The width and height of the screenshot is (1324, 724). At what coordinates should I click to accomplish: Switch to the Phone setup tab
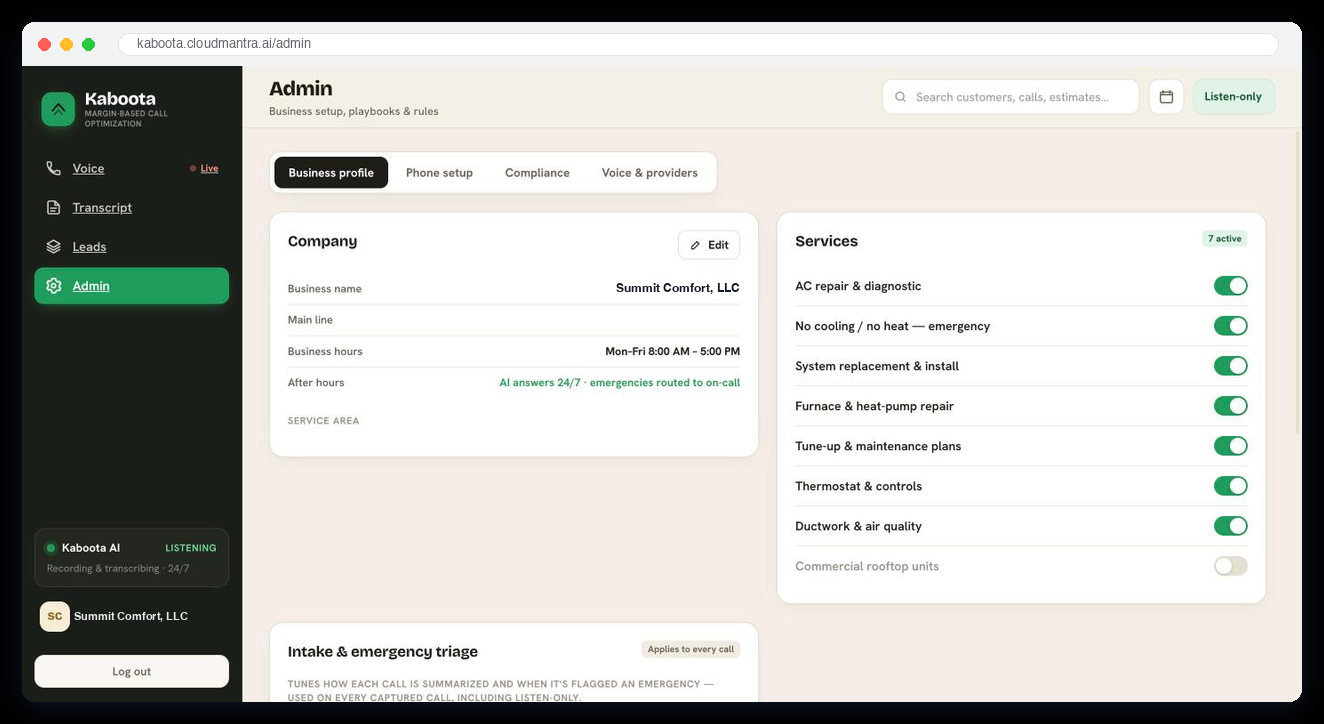(439, 172)
